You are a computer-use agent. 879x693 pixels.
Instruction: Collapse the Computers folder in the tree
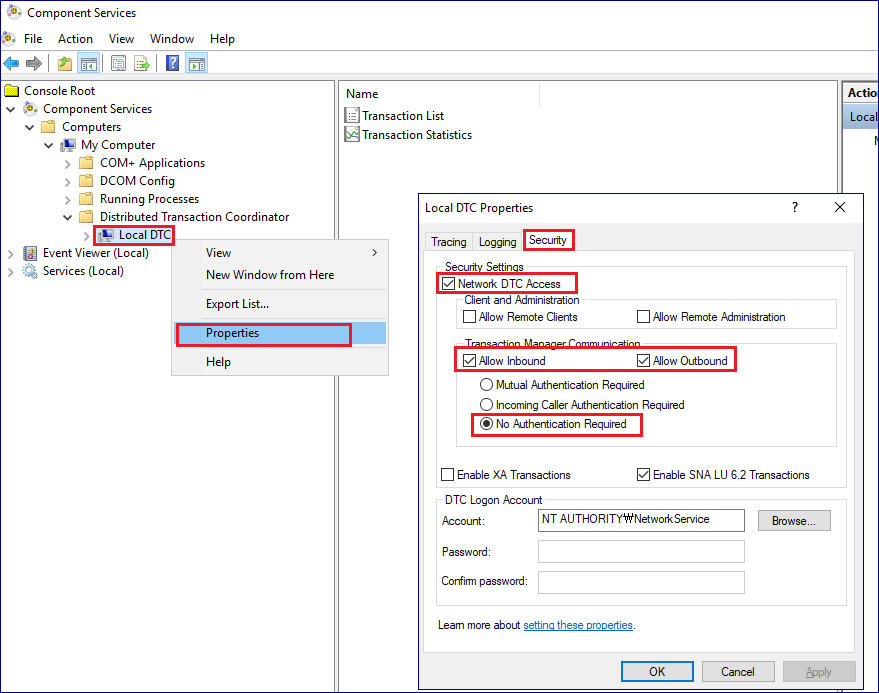[x=29, y=127]
